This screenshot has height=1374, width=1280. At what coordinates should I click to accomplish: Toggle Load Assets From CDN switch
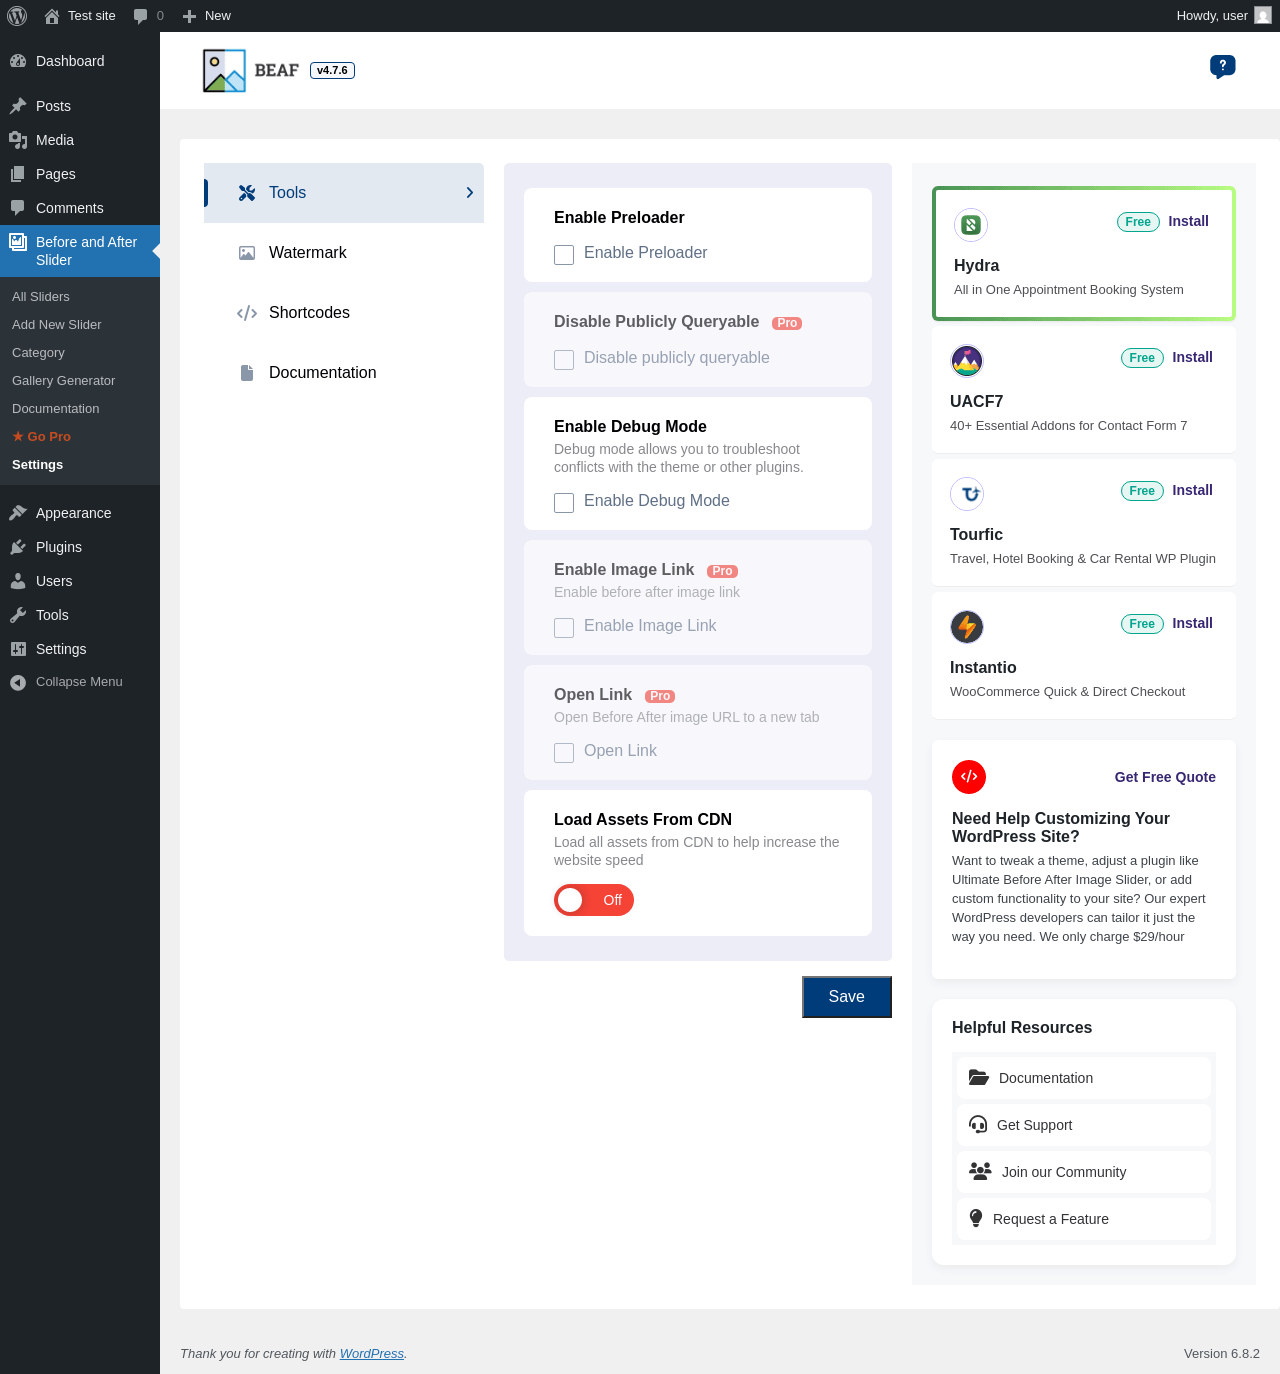pos(594,900)
